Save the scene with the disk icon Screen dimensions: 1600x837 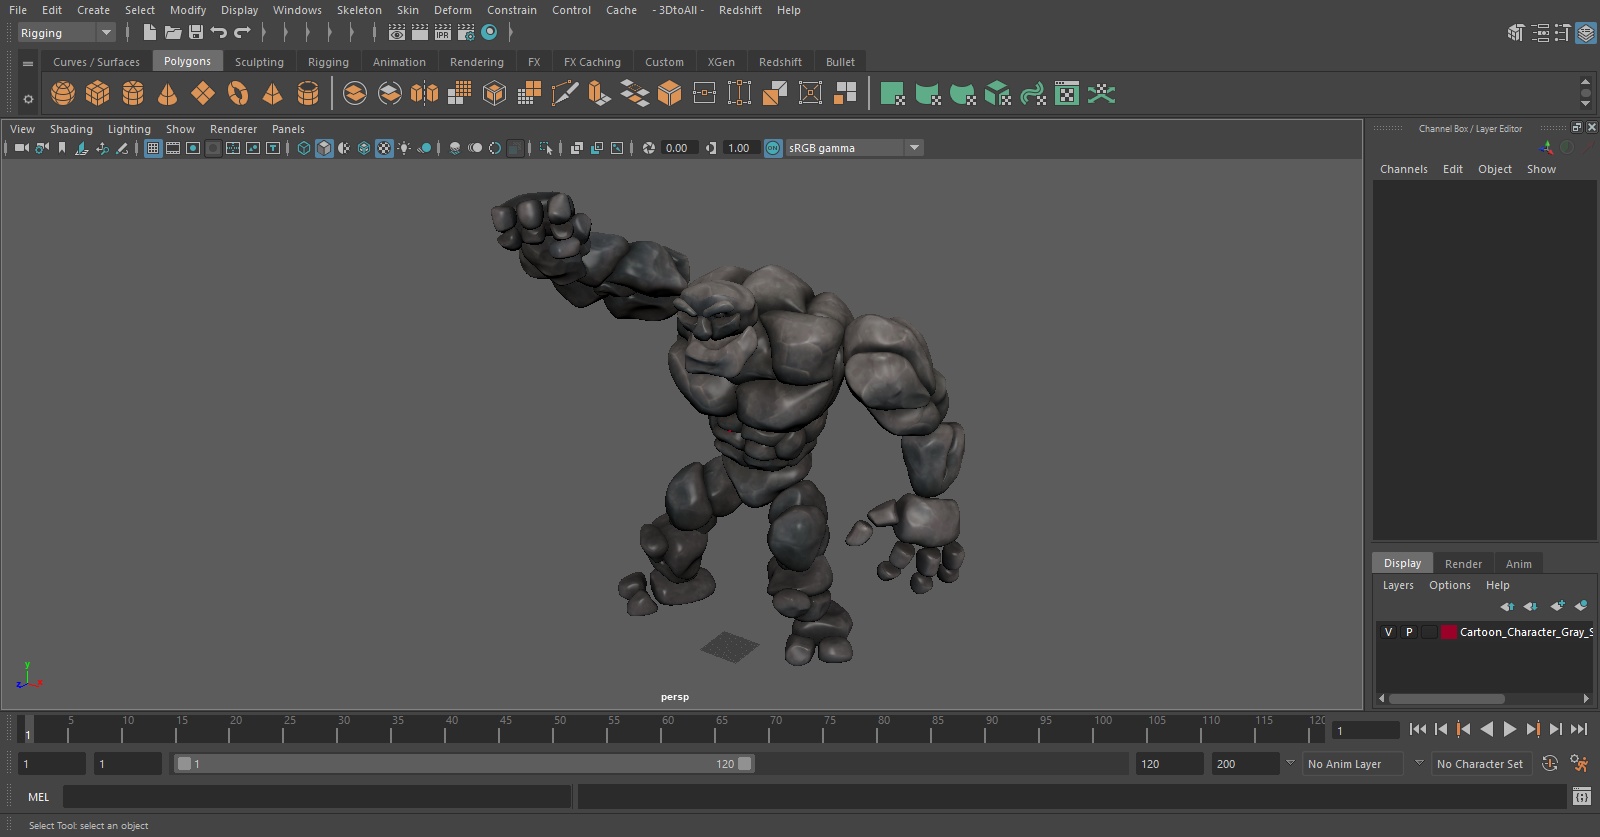[x=196, y=33]
